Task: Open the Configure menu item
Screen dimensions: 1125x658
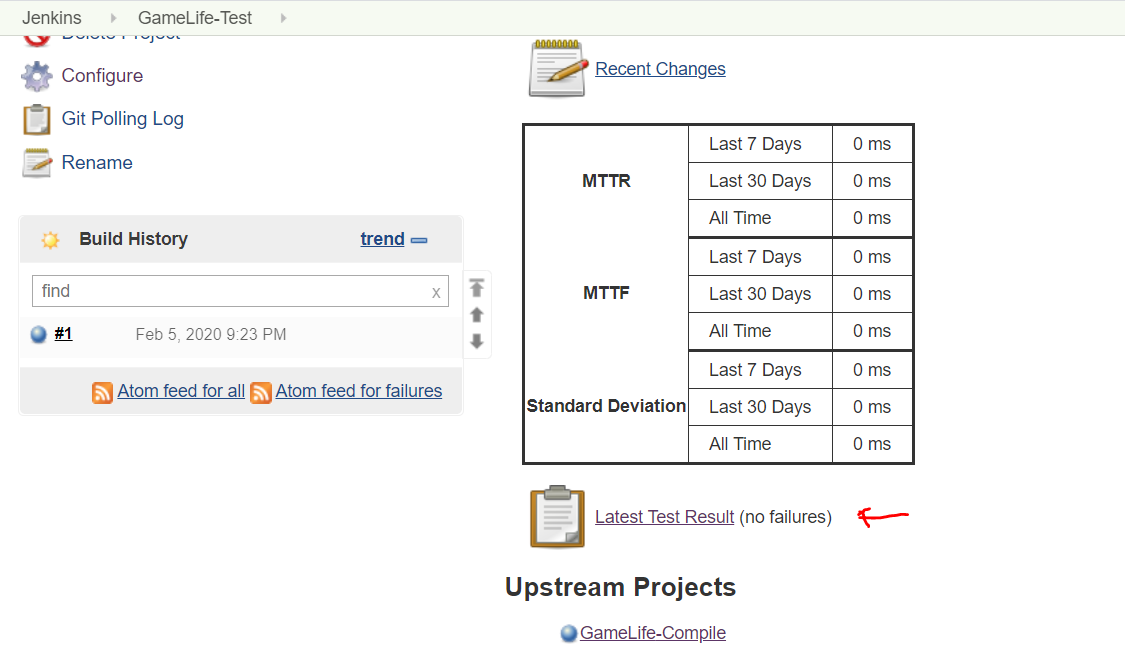Action: pos(102,76)
